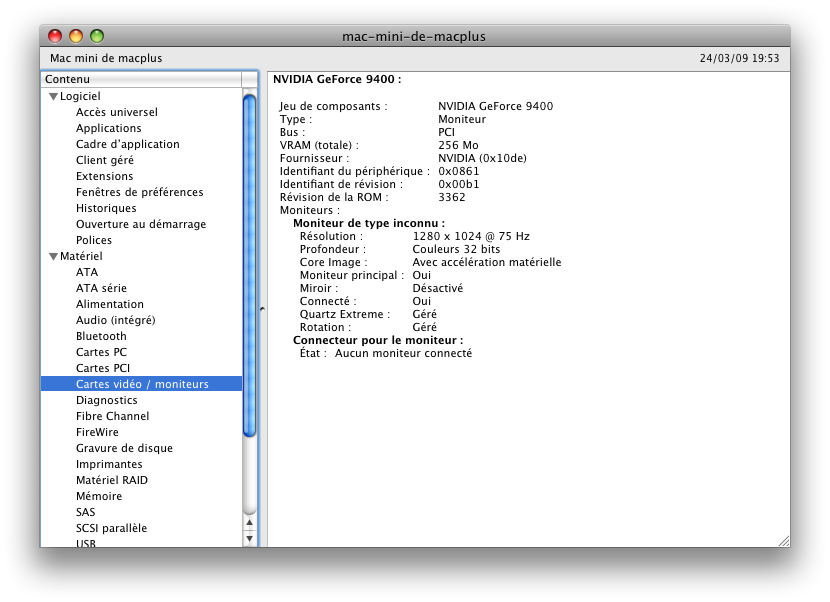The image size is (830, 602).
Task: Click Connecteur pour le moniteur heading
Action: coord(378,340)
